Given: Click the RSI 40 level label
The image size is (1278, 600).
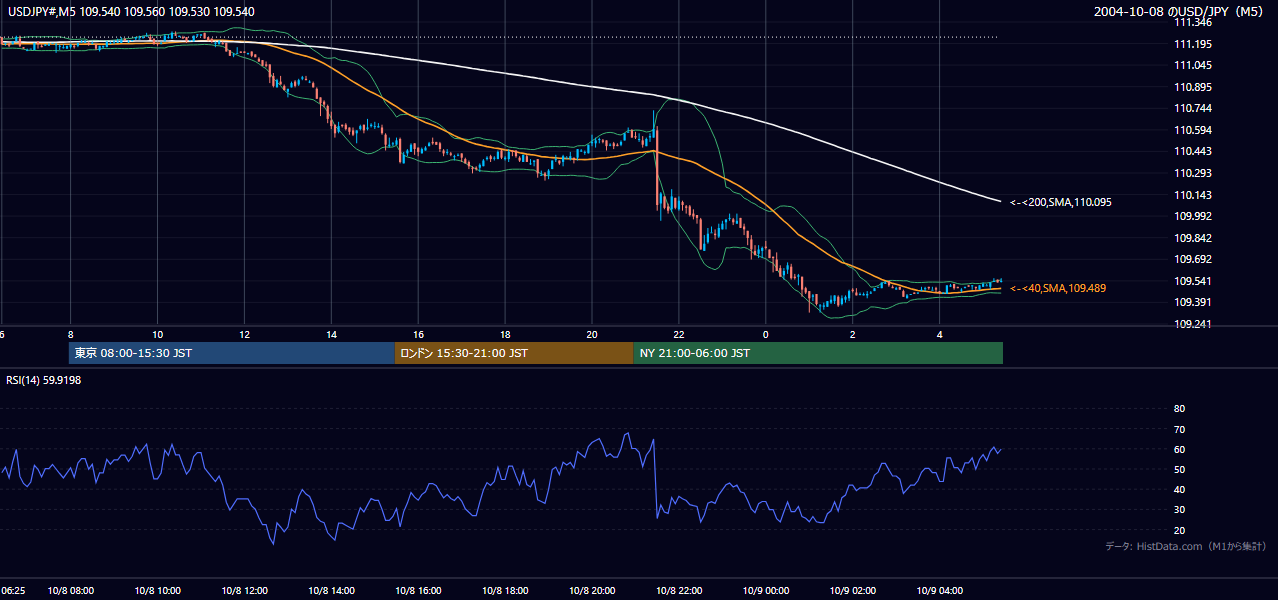Looking at the screenshot, I should pyautogui.click(x=1179, y=489).
